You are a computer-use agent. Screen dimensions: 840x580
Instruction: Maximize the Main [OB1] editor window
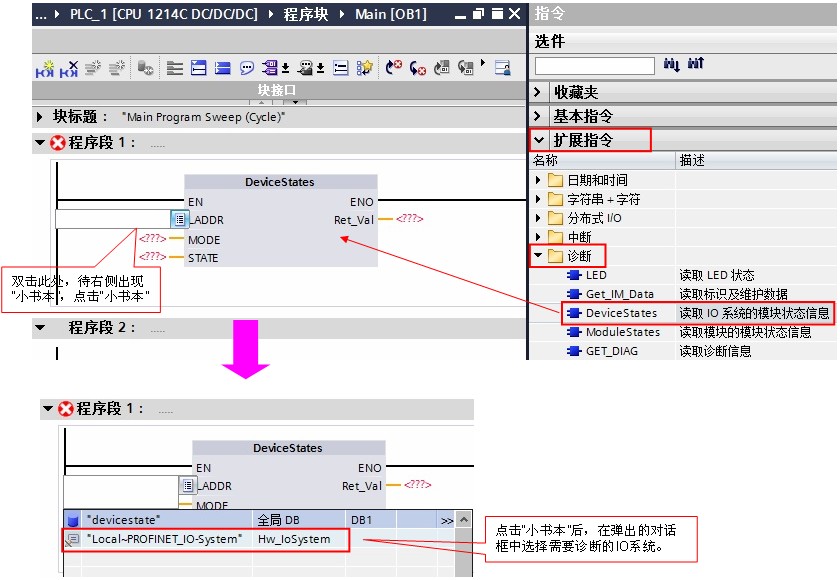(497, 14)
